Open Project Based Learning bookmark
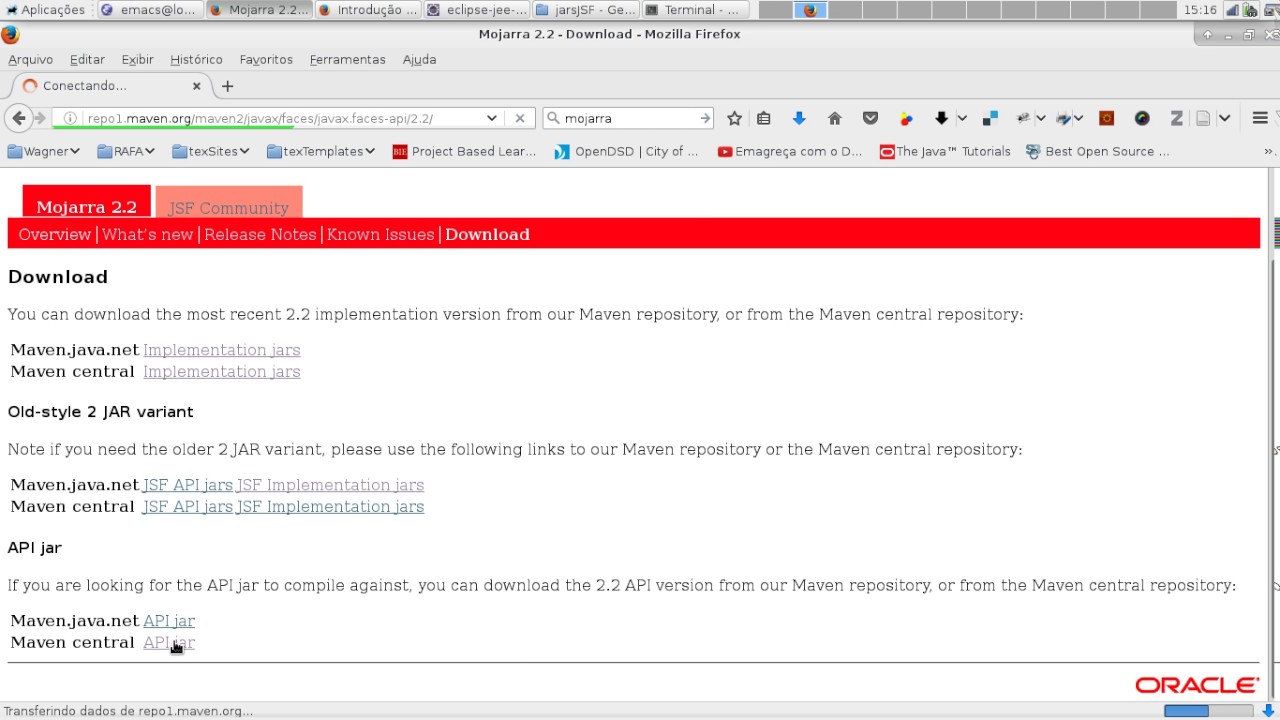This screenshot has width=1280, height=720. click(x=464, y=152)
